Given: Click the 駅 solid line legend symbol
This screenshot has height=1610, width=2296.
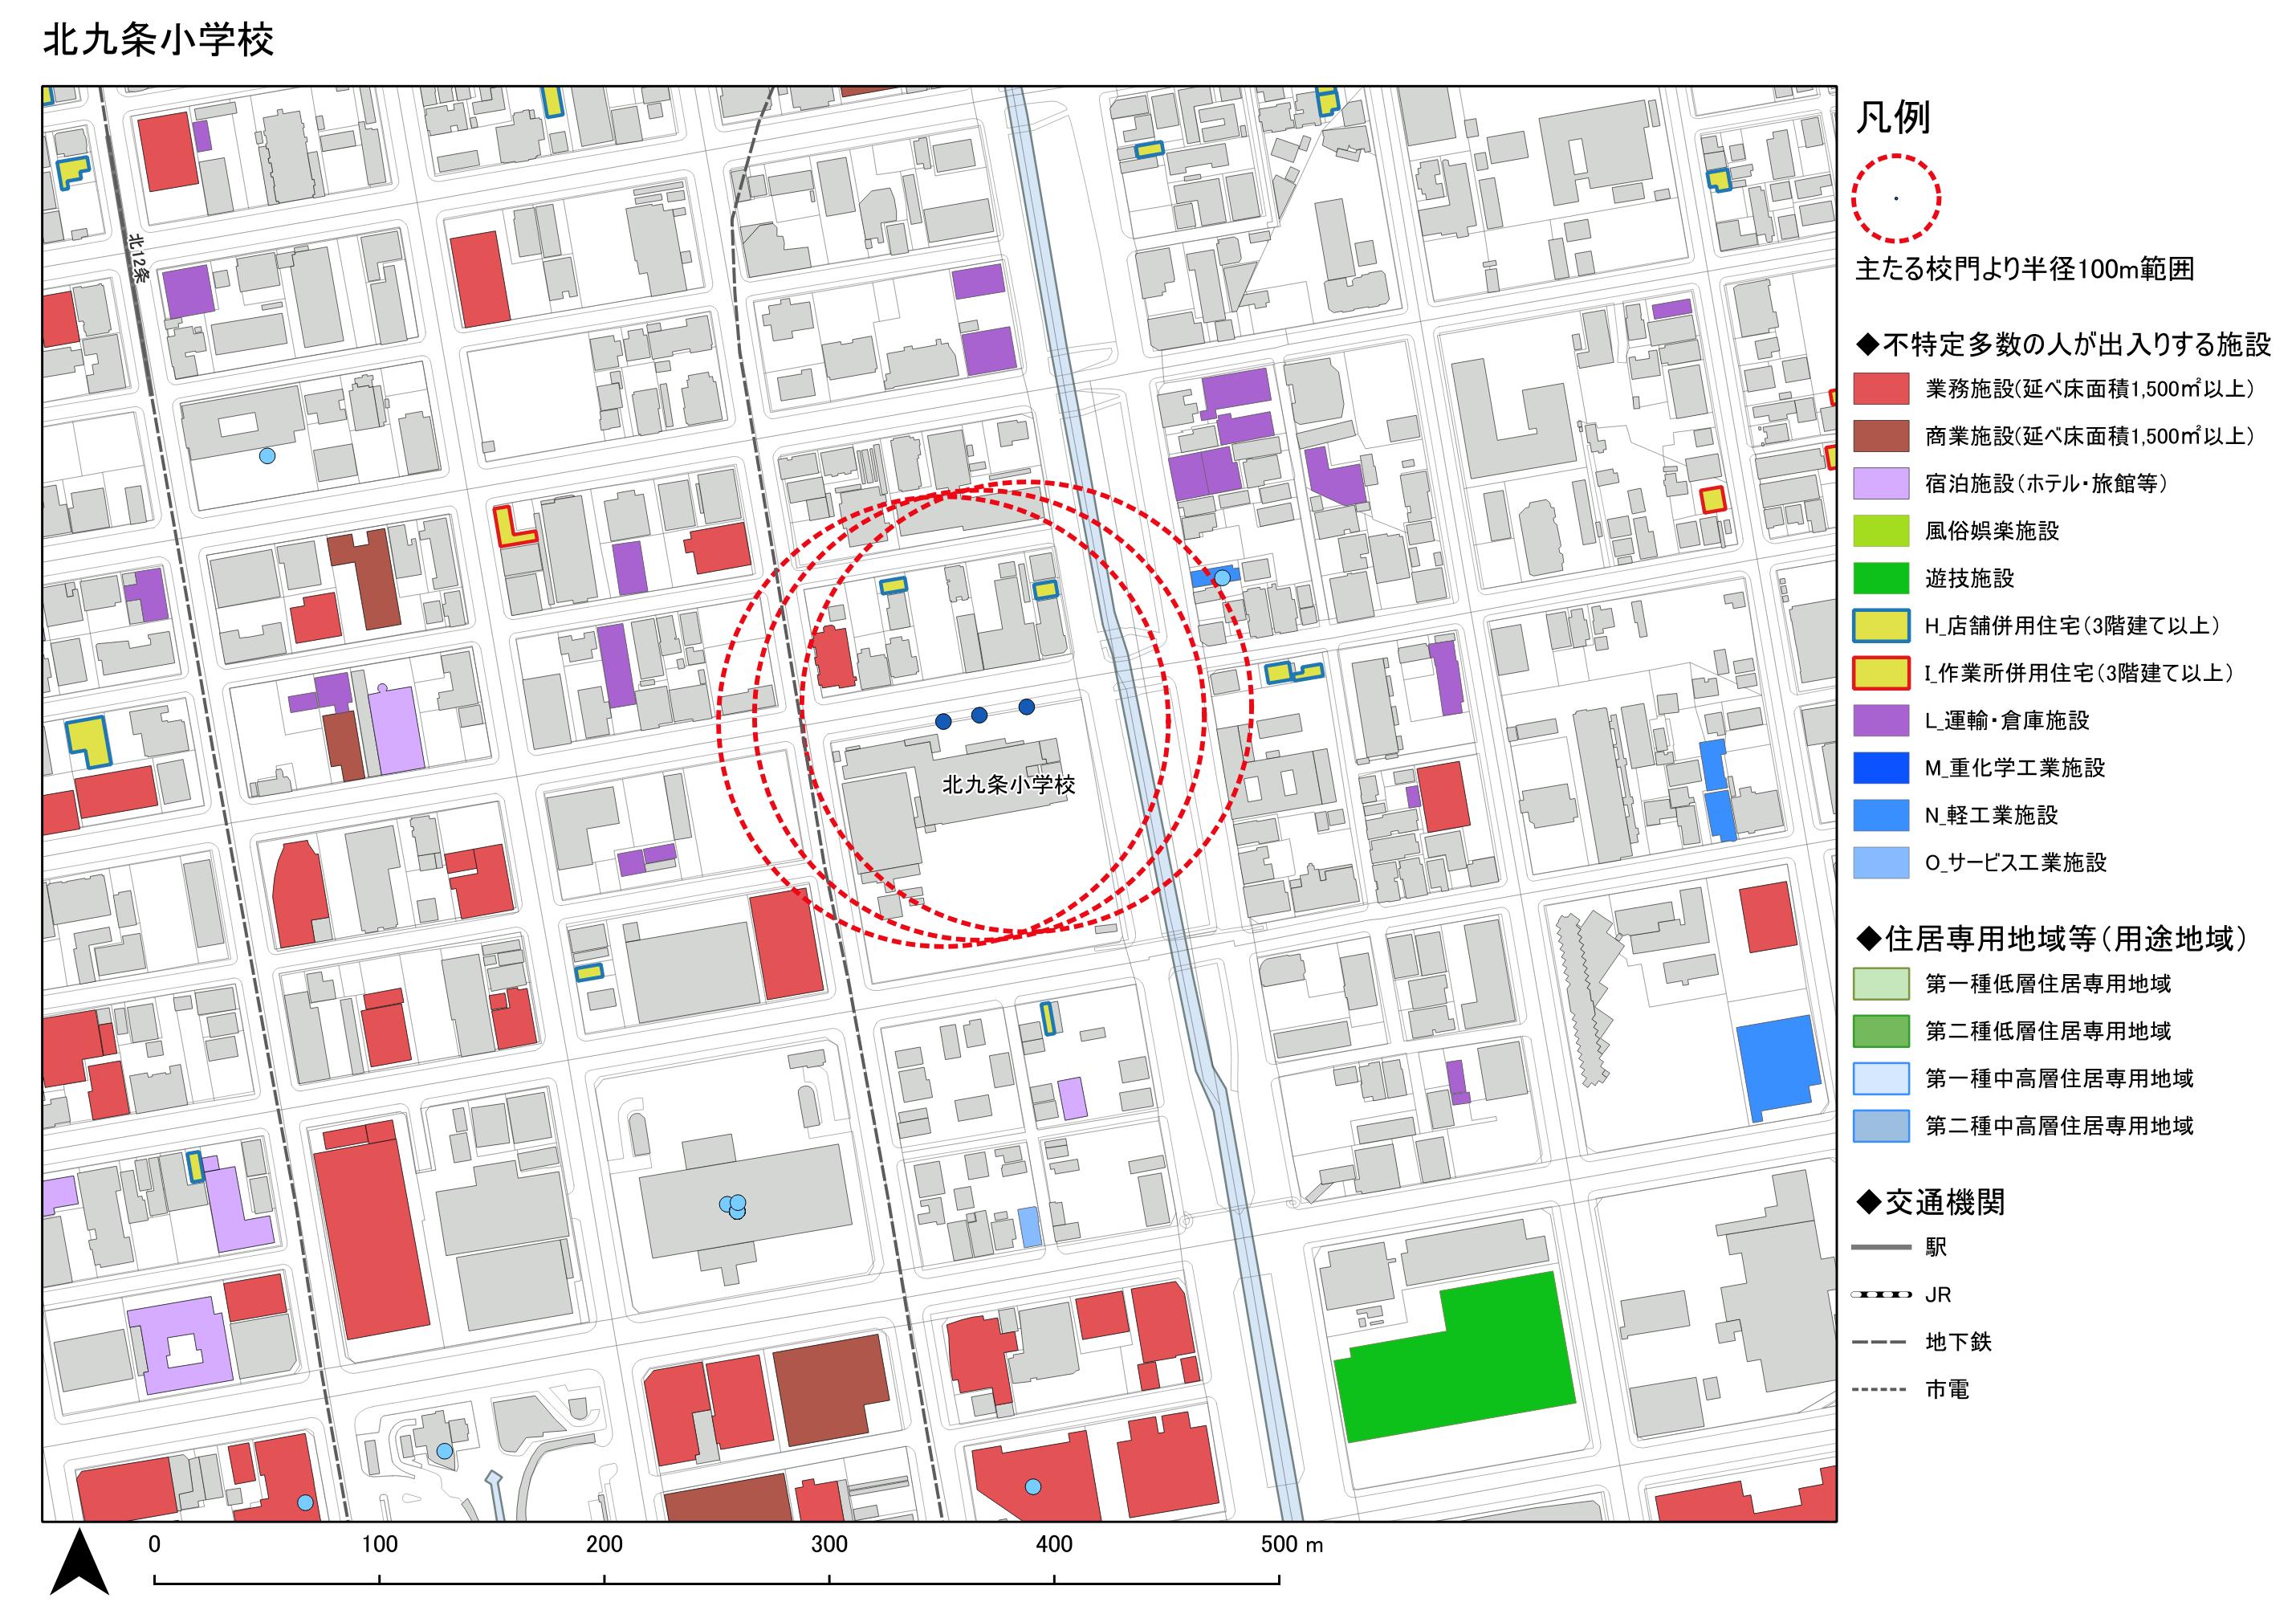Looking at the screenshot, I should coord(1880,1247).
